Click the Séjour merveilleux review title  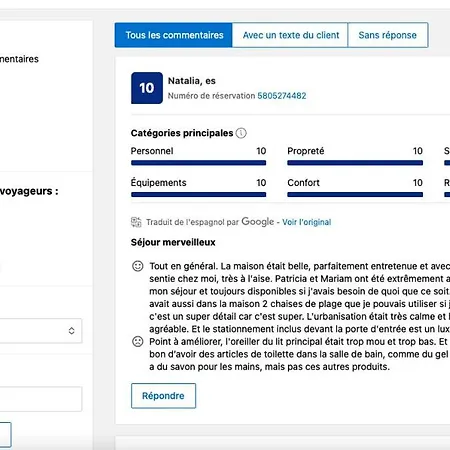(x=173, y=242)
